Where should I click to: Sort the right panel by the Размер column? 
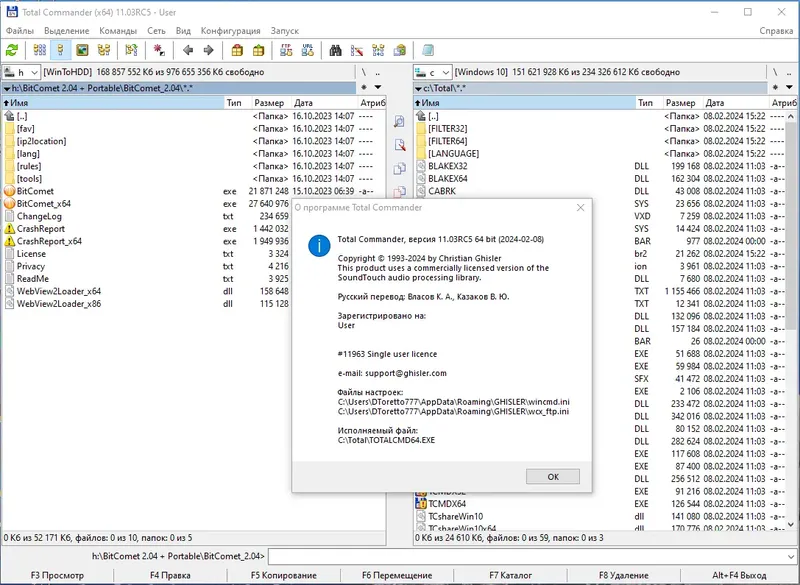coord(681,103)
